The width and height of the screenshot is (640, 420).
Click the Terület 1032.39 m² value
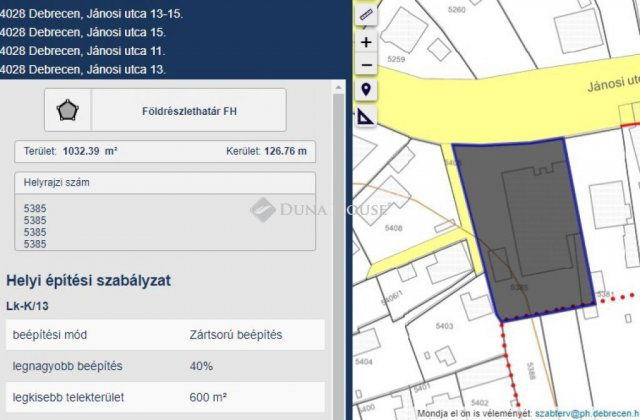[90, 151]
